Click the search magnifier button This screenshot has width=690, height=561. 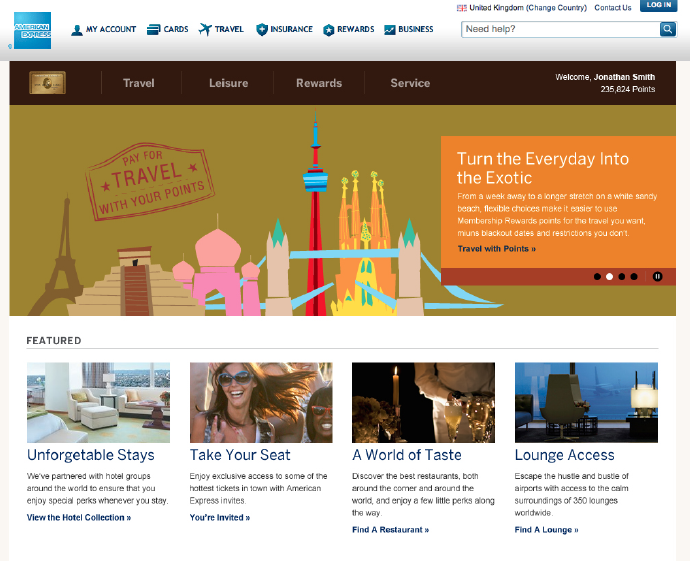point(668,29)
